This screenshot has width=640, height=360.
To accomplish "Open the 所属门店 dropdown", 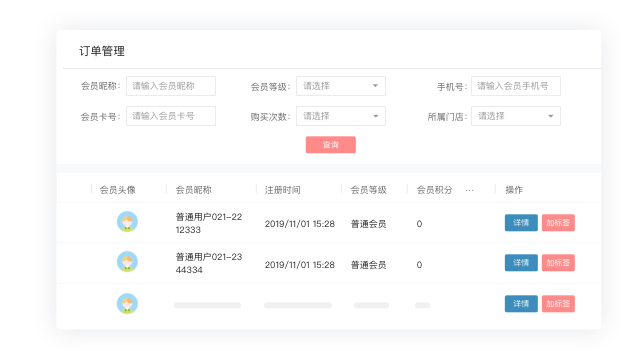I will pyautogui.click(x=516, y=116).
